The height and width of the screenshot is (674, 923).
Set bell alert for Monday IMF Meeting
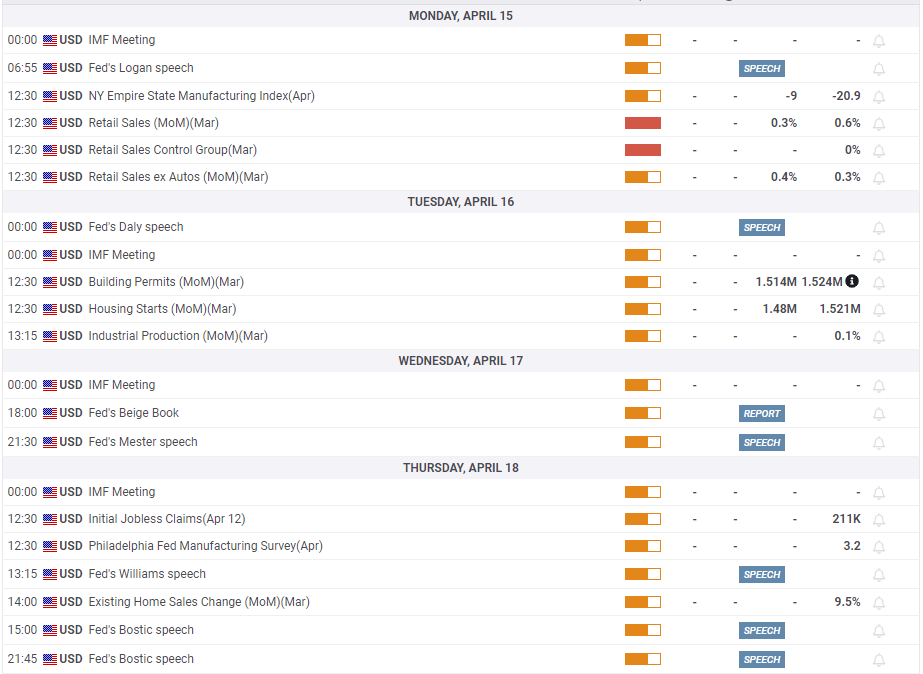tap(879, 41)
